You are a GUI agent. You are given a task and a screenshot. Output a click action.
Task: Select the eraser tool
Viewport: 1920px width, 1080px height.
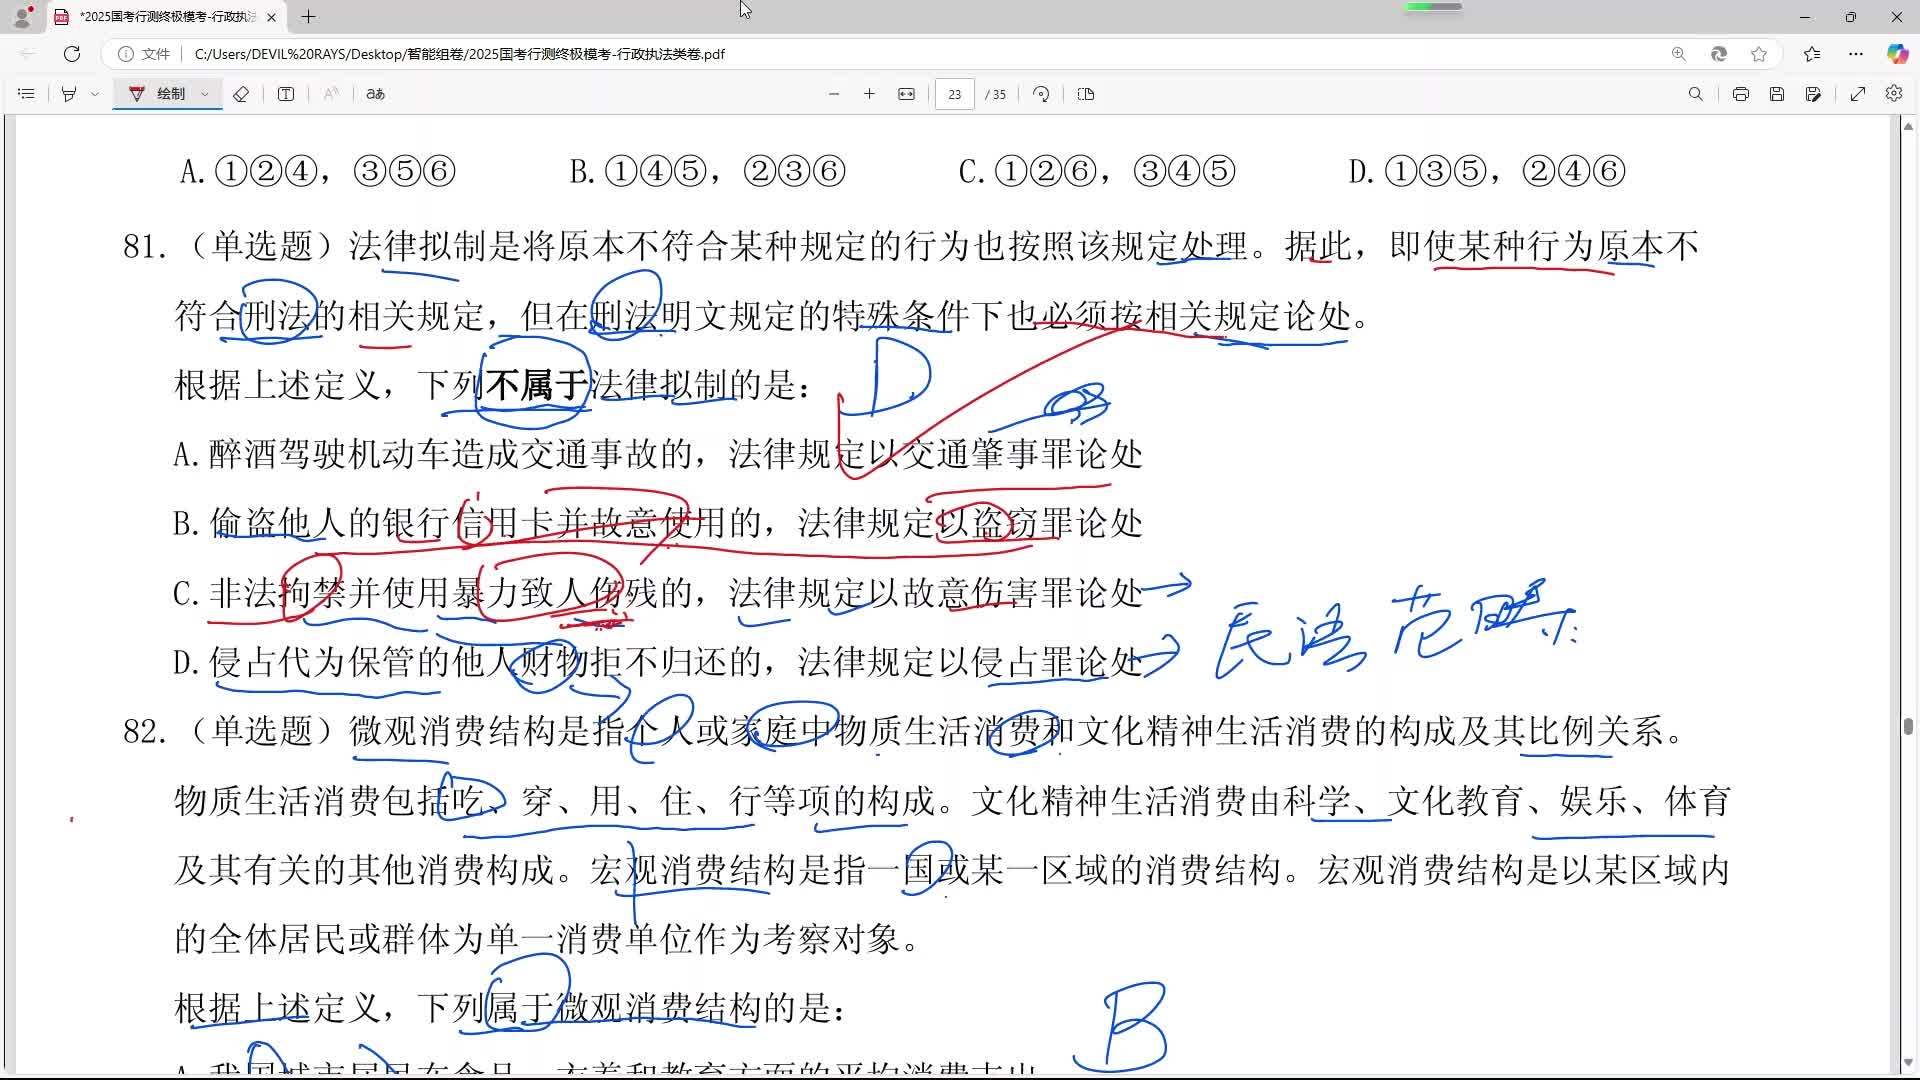240,94
